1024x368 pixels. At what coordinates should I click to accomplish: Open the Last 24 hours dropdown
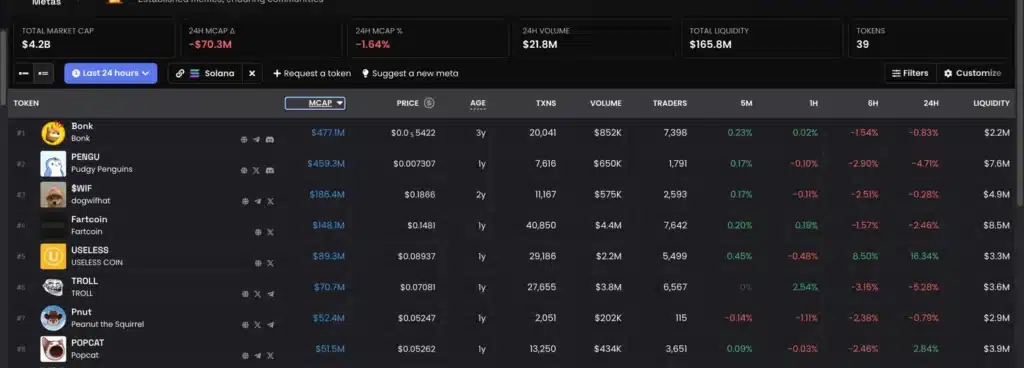click(111, 74)
